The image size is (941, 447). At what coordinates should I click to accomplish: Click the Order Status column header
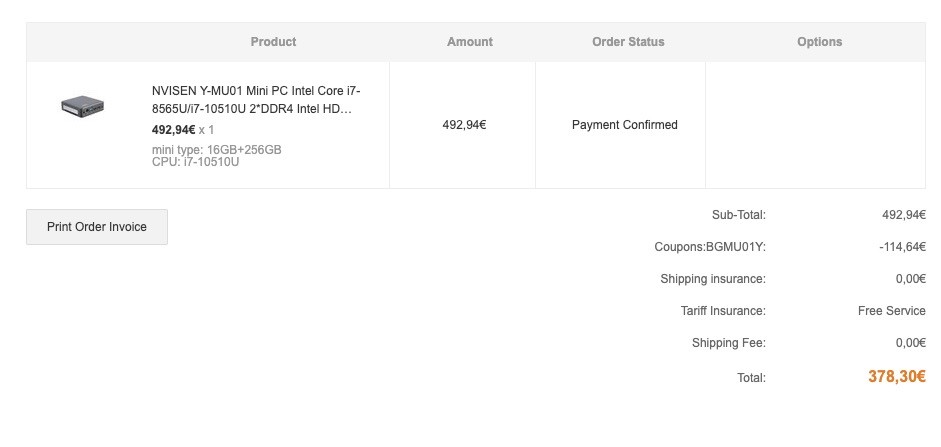[628, 42]
